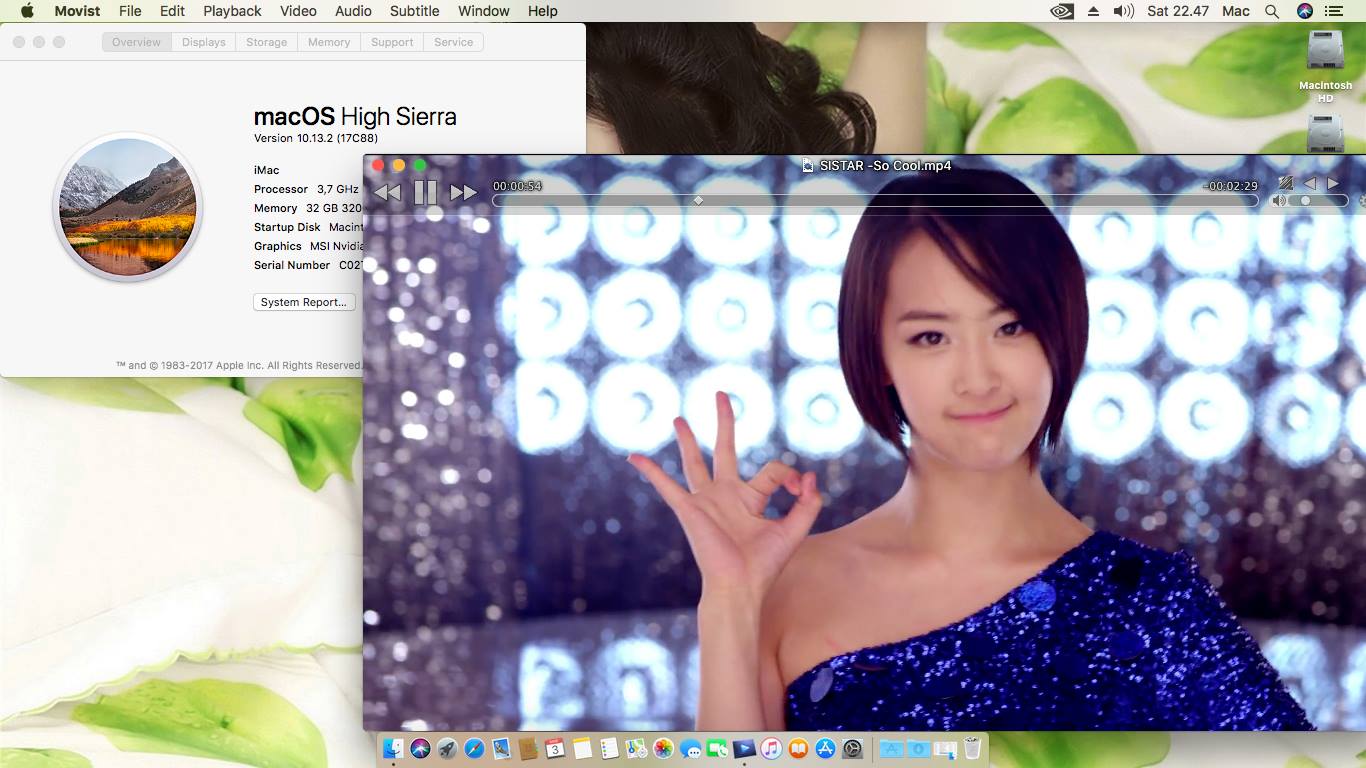The width and height of the screenshot is (1366, 768).
Task: Click the striped square icon in Movist controls
Action: click(1286, 183)
